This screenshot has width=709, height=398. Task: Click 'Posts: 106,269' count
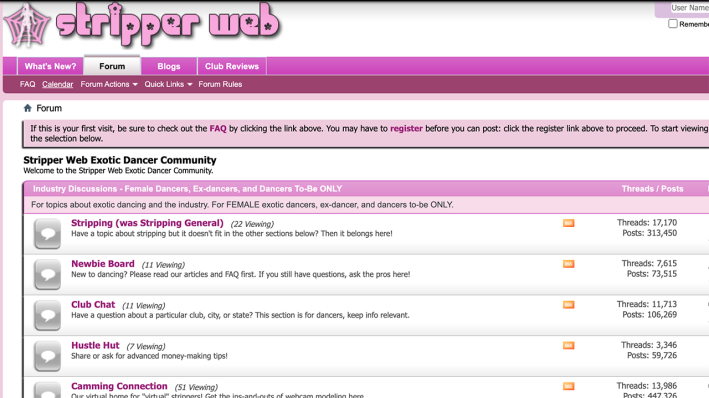(x=649, y=314)
